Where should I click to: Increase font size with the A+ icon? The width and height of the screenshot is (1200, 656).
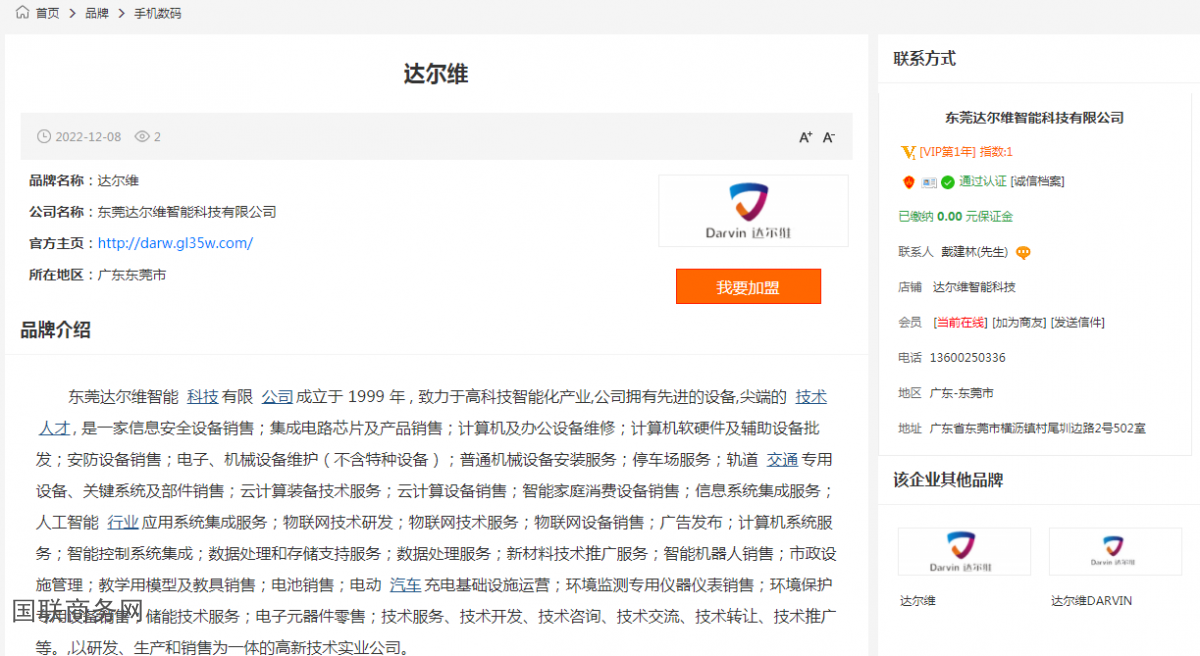tap(805, 137)
